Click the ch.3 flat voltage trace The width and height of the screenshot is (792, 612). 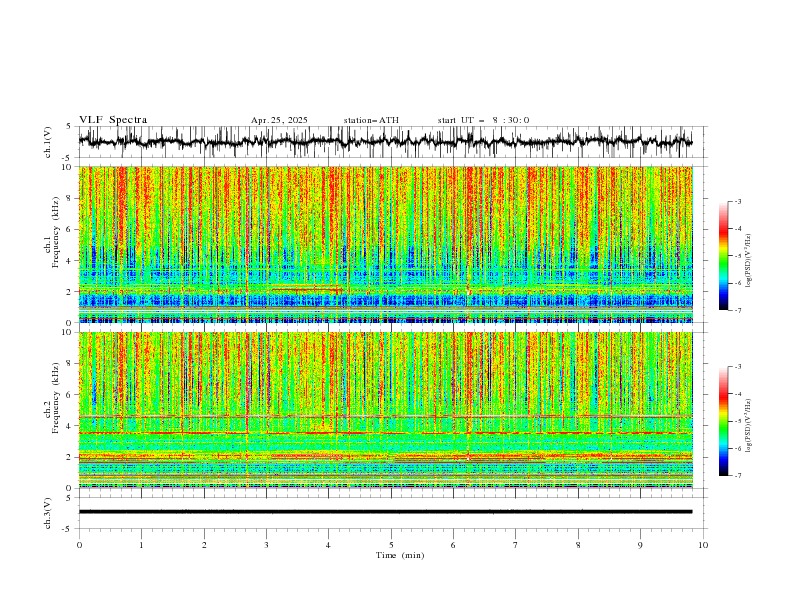385,512
